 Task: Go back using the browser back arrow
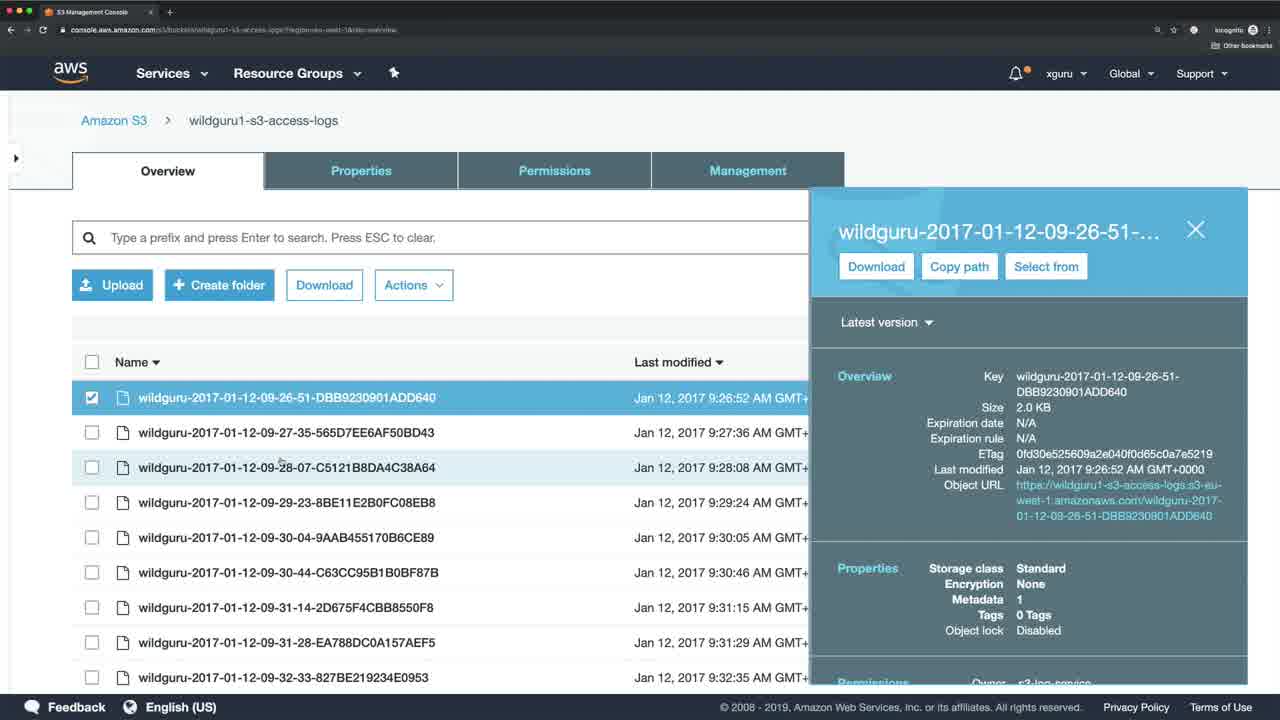pos(11,30)
